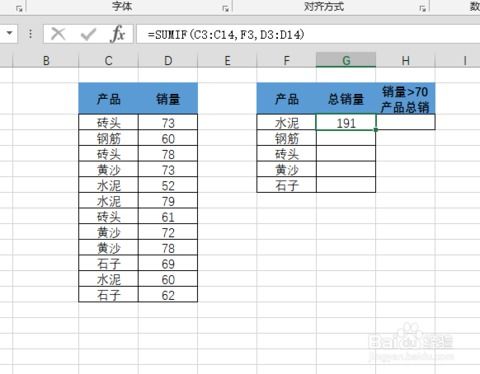
Task: Select the 产品 header in column F
Action: (x=286, y=99)
